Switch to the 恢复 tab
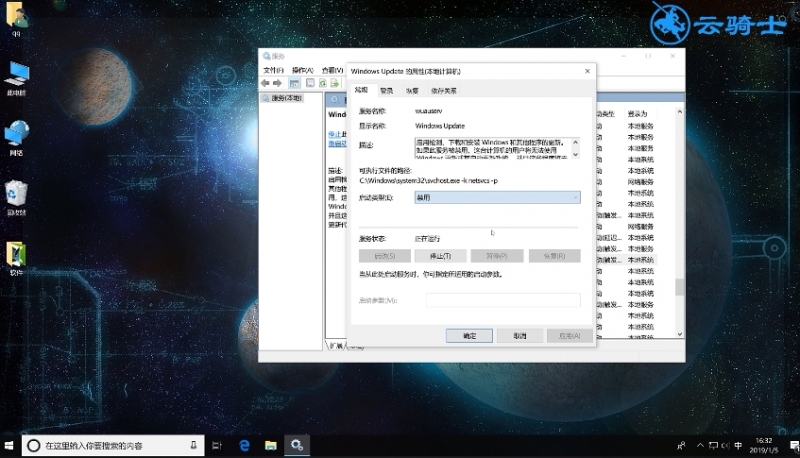800x458 pixels. tap(412, 91)
